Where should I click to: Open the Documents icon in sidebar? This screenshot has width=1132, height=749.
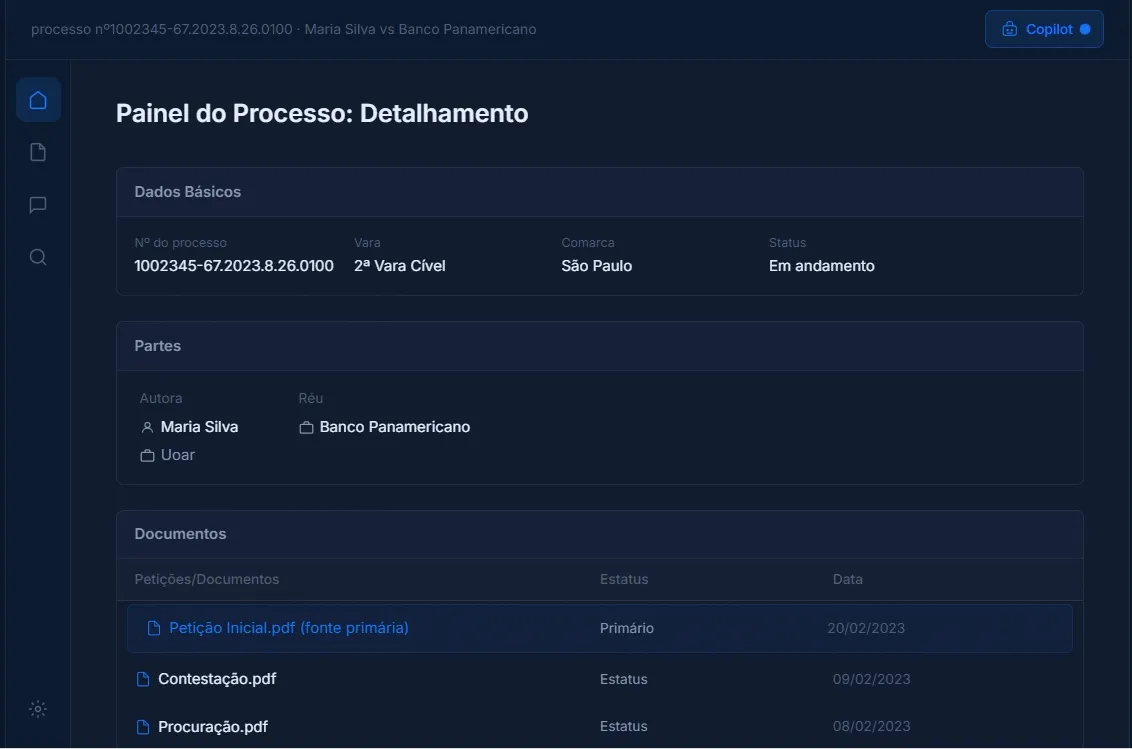[x=38, y=152]
